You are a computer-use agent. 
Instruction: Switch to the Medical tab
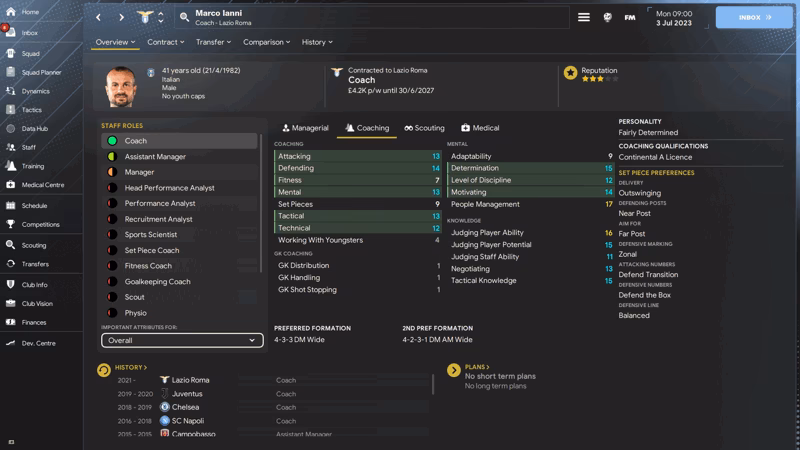480,128
